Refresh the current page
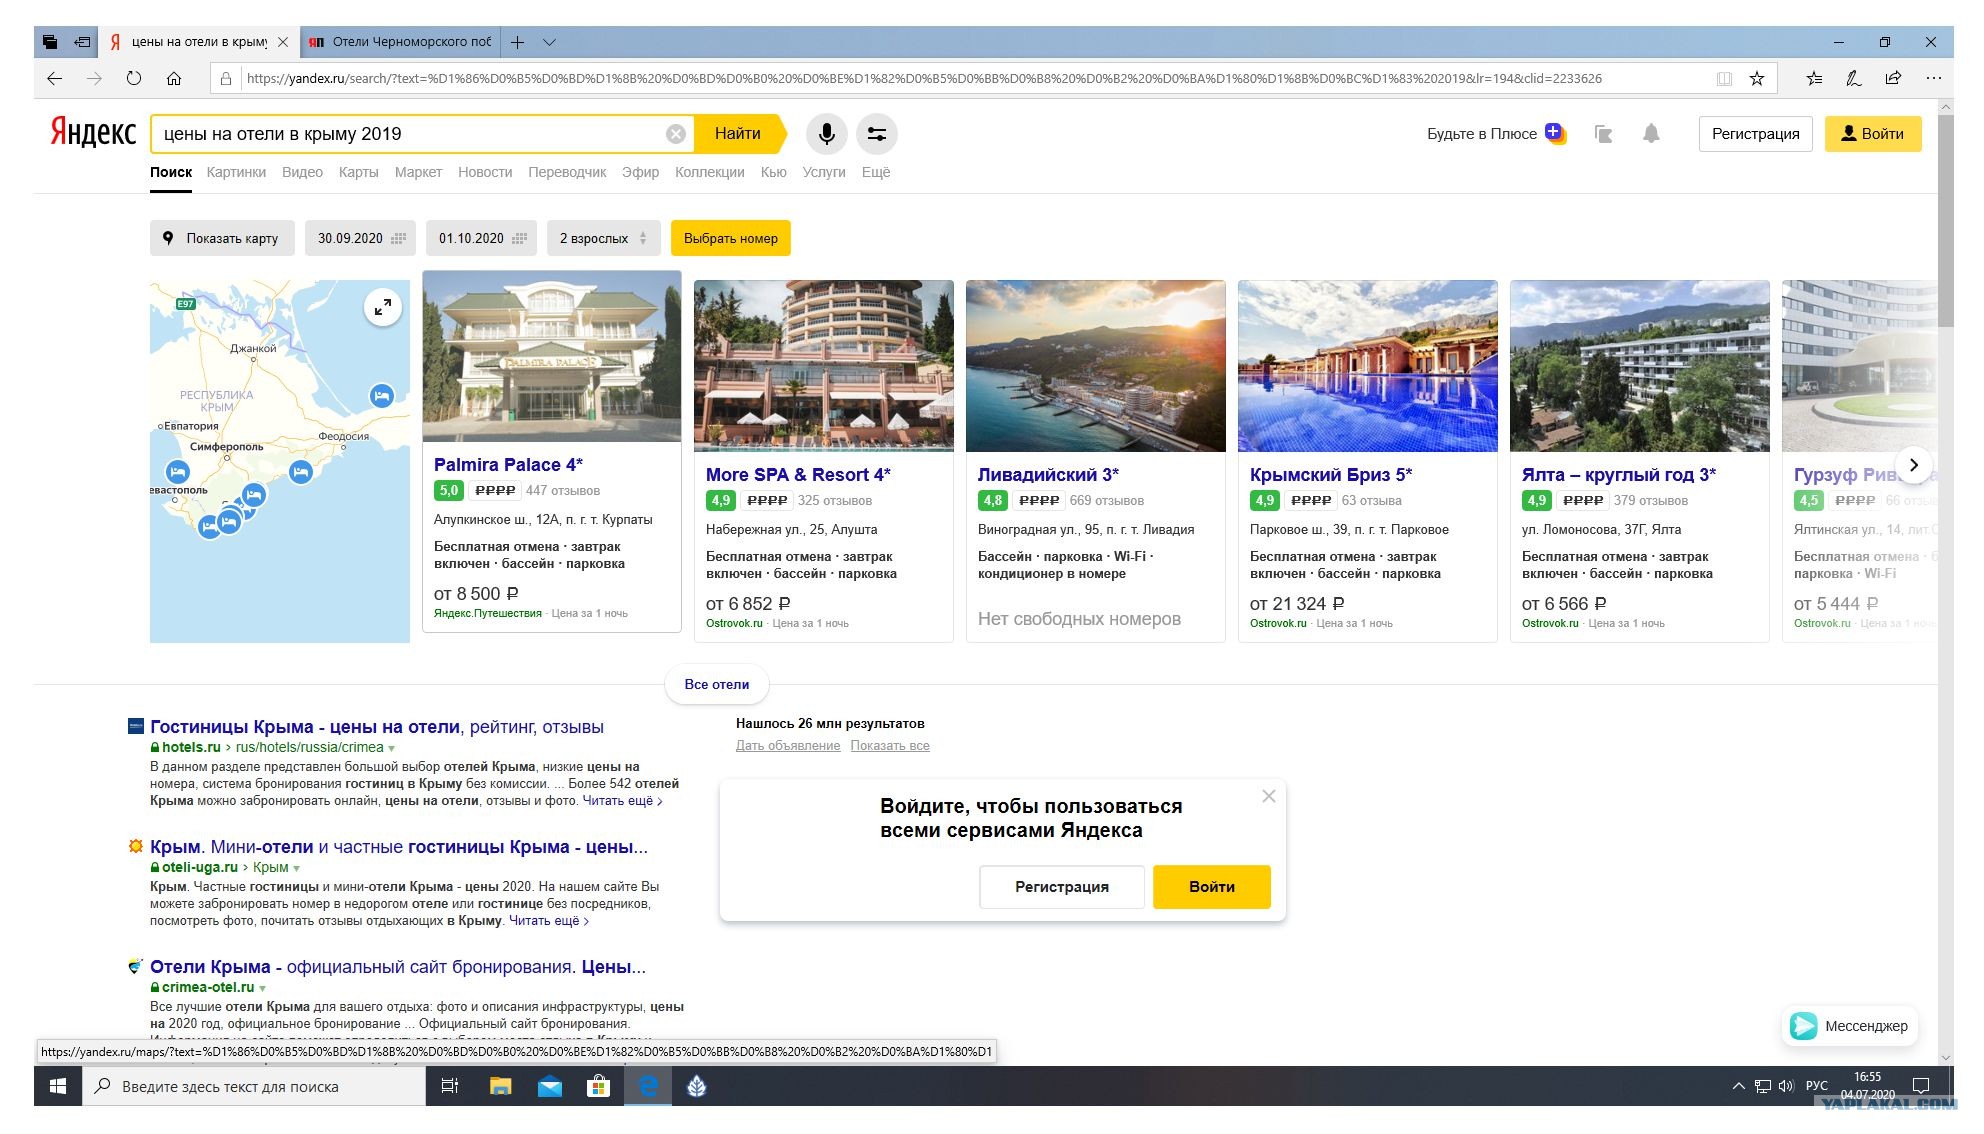This screenshot has height=1134, width=1984. 134,78
